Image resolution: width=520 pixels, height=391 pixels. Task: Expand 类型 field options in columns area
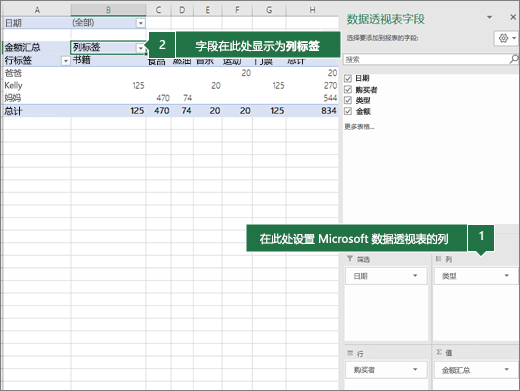point(507,275)
